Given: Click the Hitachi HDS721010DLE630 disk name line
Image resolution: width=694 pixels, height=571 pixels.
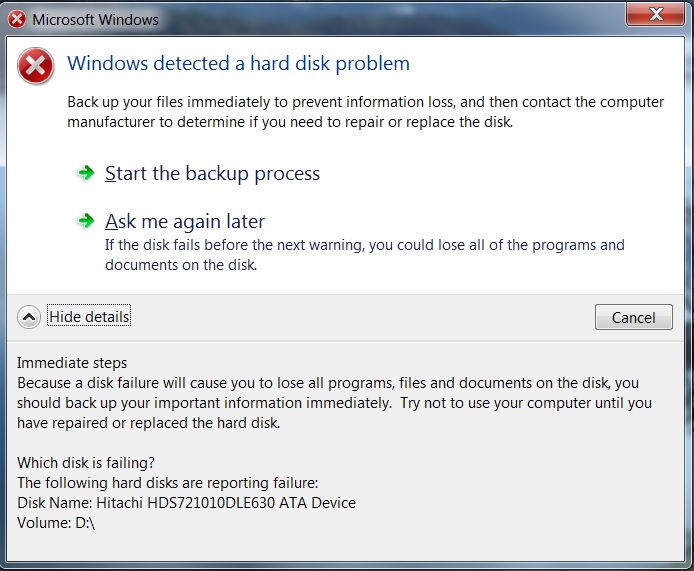Looking at the screenshot, I should (186, 503).
